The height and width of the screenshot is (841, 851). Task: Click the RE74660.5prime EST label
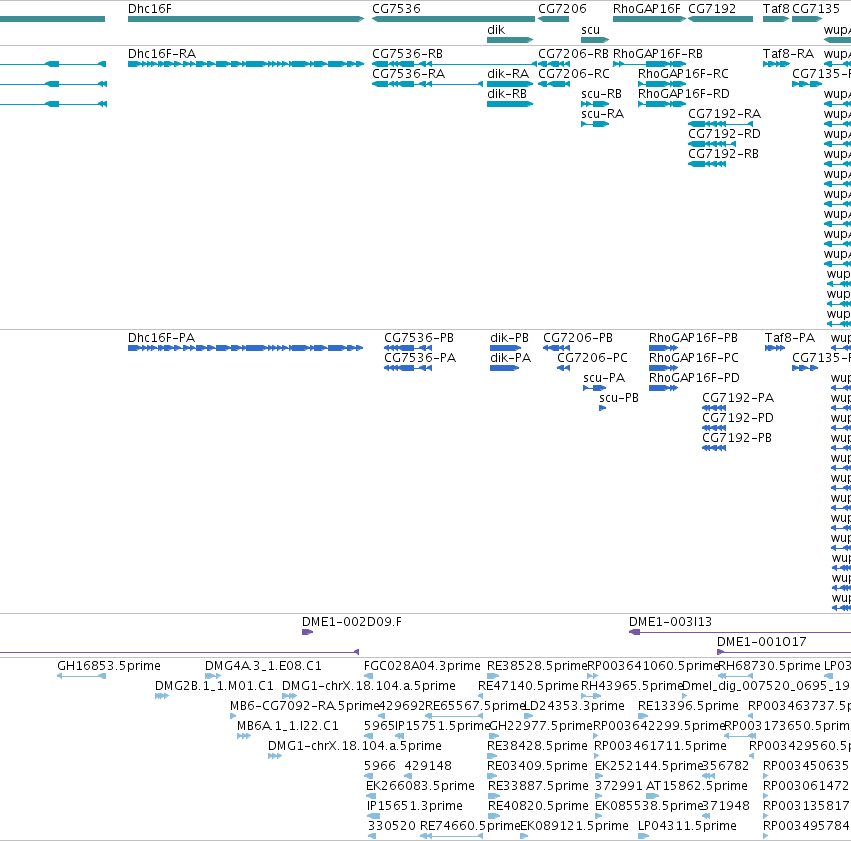tap(471, 826)
